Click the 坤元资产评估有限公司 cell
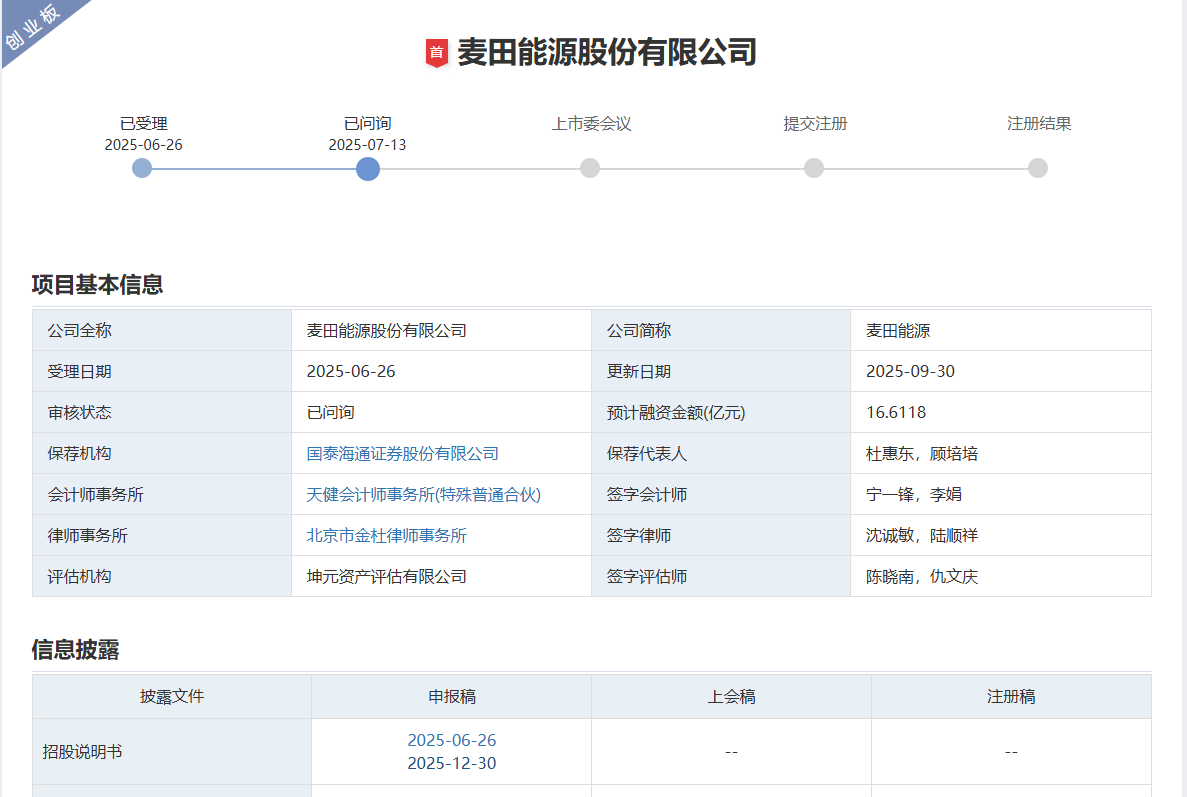Viewport: 1187px width, 797px height. (x=441, y=576)
